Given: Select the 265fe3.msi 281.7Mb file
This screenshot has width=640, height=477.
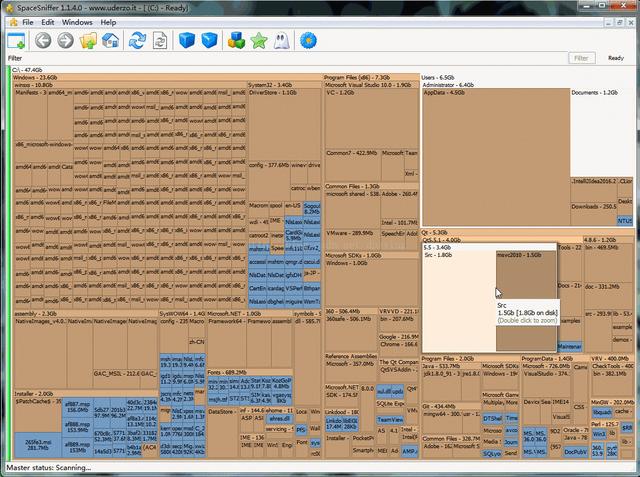Looking at the screenshot, I should [38, 445].
